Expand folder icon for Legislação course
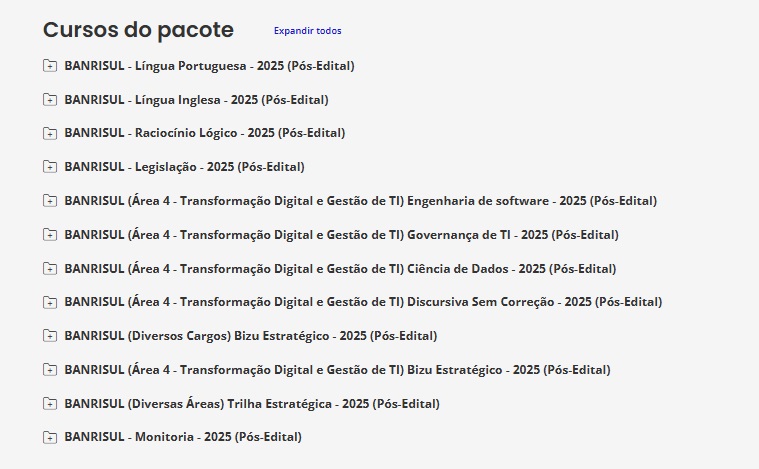The height and width of the screenshot is (469, 759). 50,166
